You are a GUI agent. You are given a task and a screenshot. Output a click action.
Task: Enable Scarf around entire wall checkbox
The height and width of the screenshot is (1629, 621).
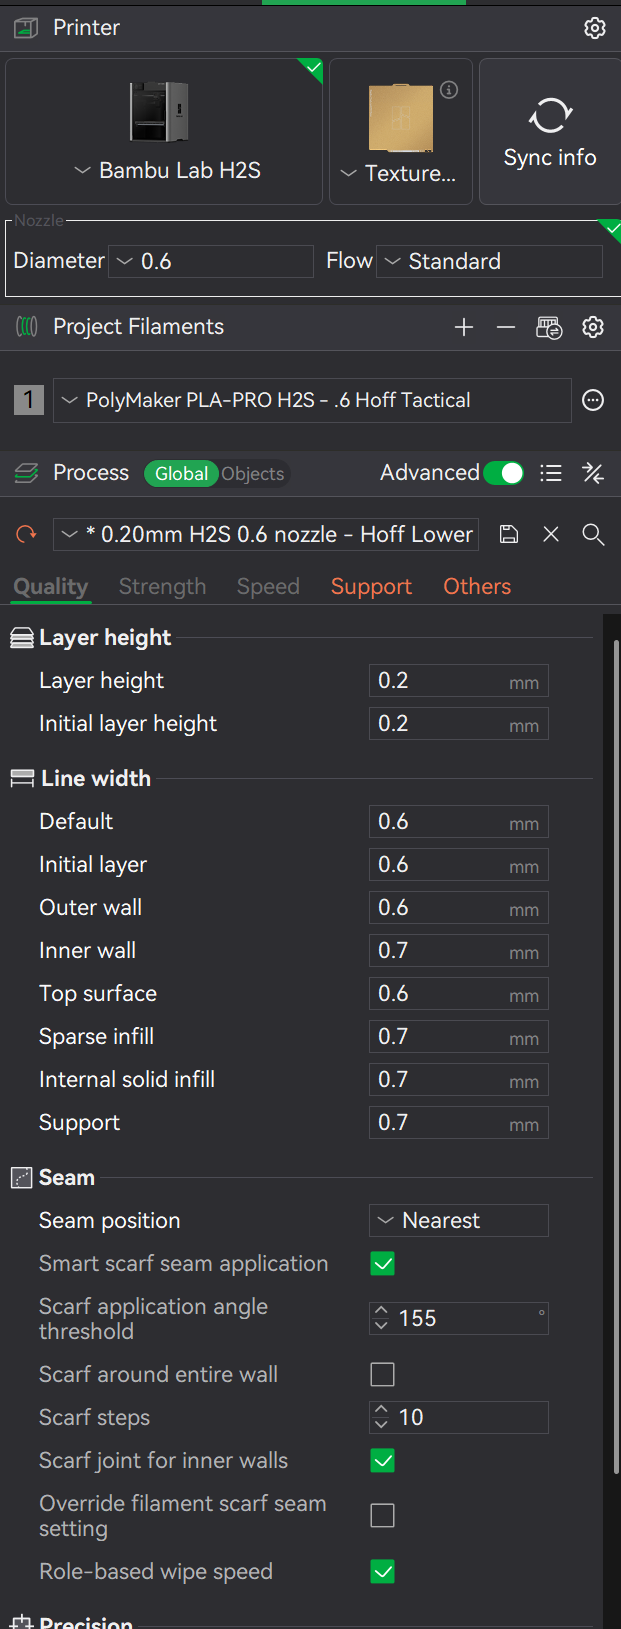coord(383,1375)
